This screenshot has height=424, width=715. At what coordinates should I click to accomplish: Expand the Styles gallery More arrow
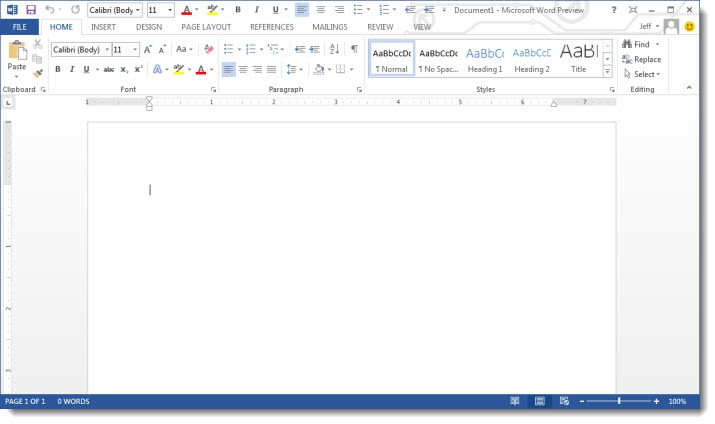pyautogui.click(x=607, y=72)
